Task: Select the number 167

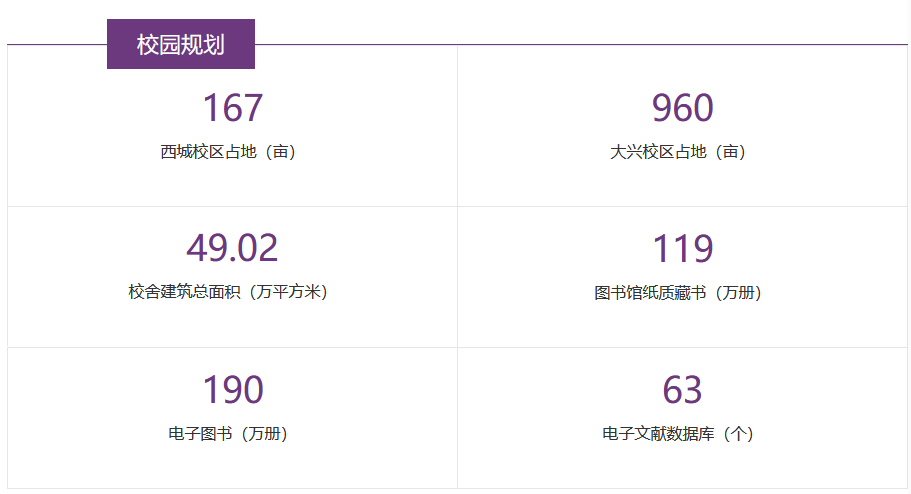Action: tap(232, 108)
